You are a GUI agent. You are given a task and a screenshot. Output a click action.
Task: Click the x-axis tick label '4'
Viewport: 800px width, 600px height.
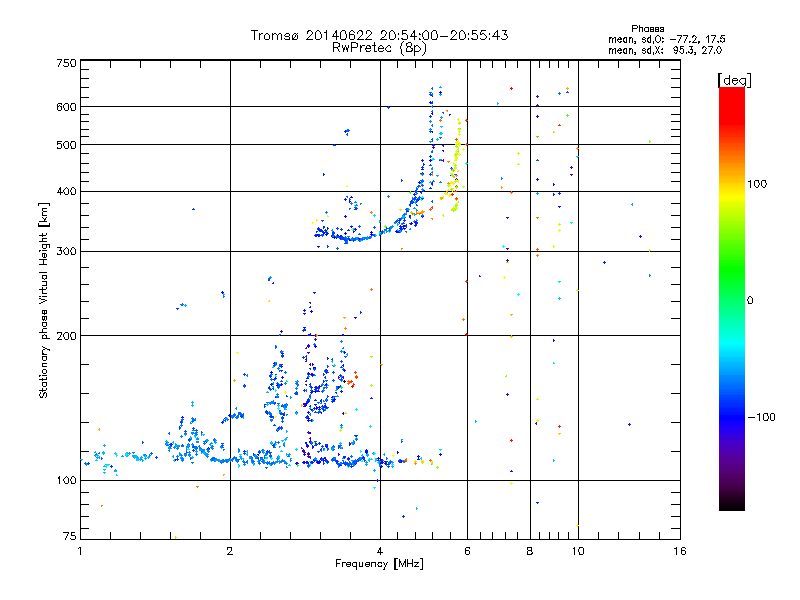[x=380, y=551]
